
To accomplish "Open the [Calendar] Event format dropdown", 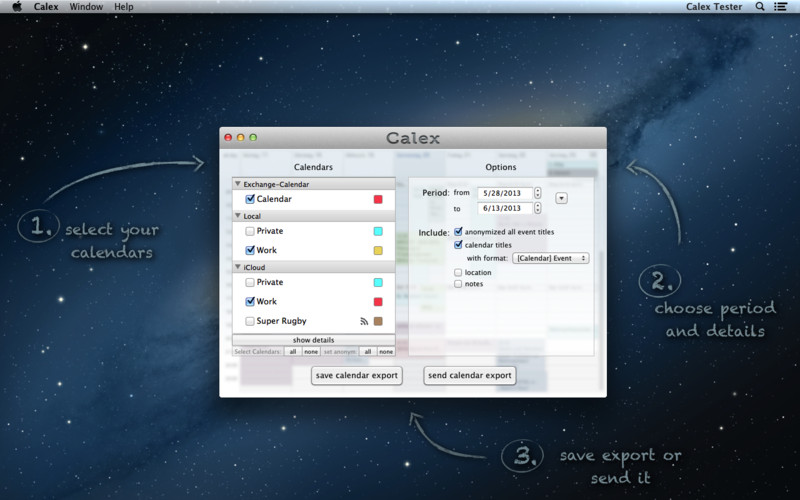I will tap(551, 258).
